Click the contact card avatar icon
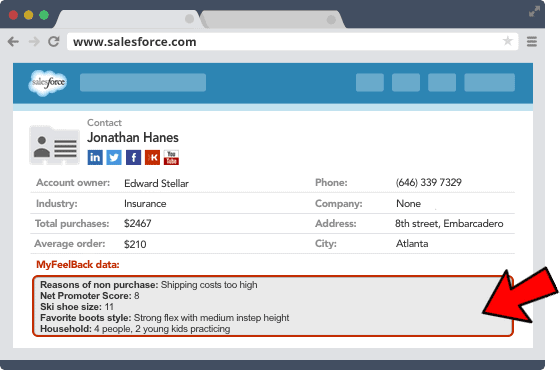The width and height of the screenshot is (560, 370). point(54,146)
